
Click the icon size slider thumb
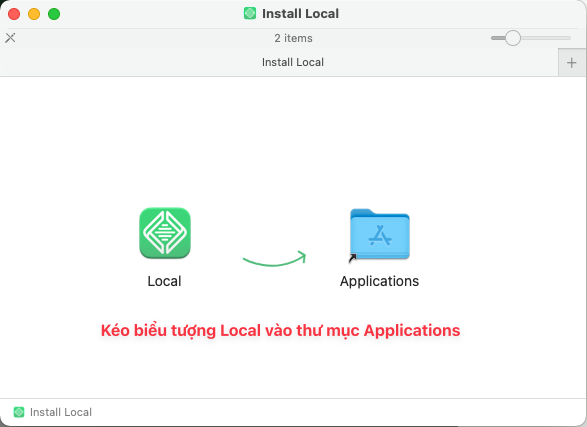pyautogui.click(x=513, y=38)
